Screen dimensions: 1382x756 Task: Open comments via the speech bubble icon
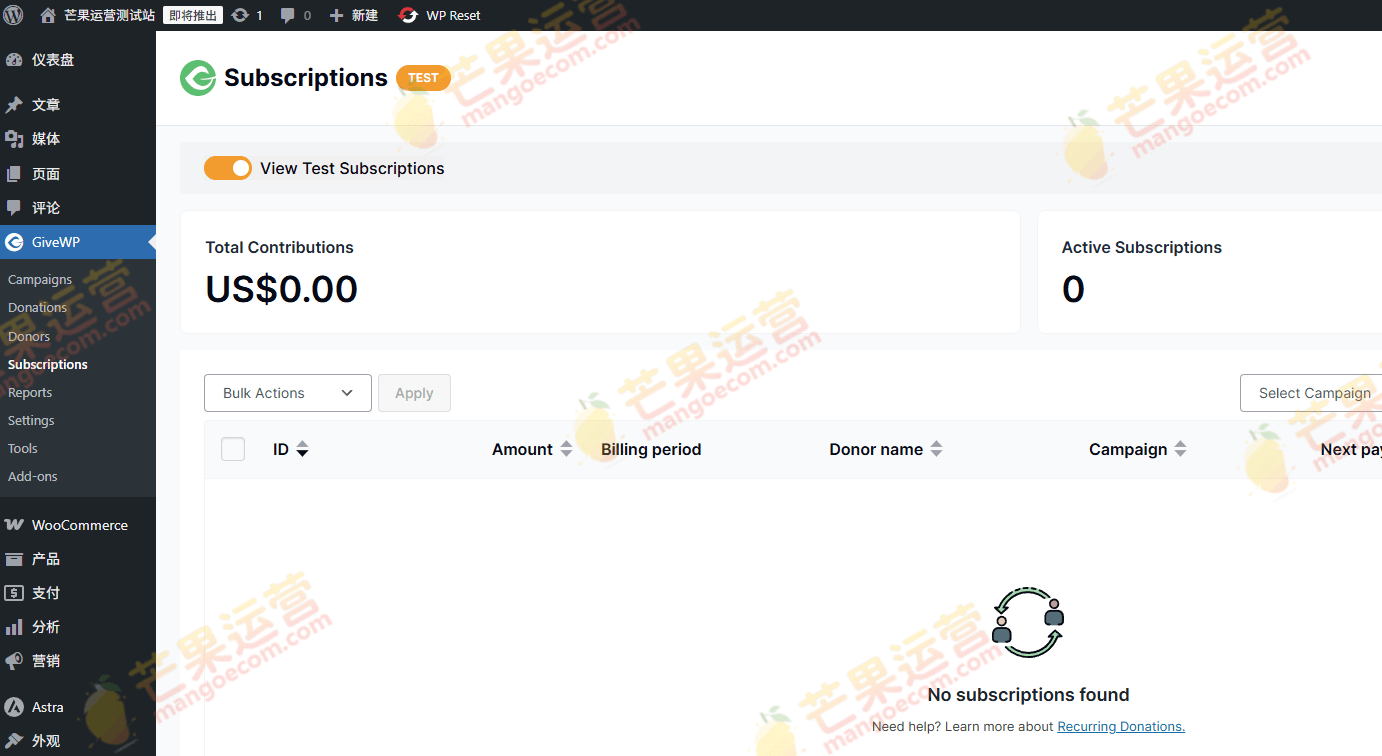(x=288, y=15)
